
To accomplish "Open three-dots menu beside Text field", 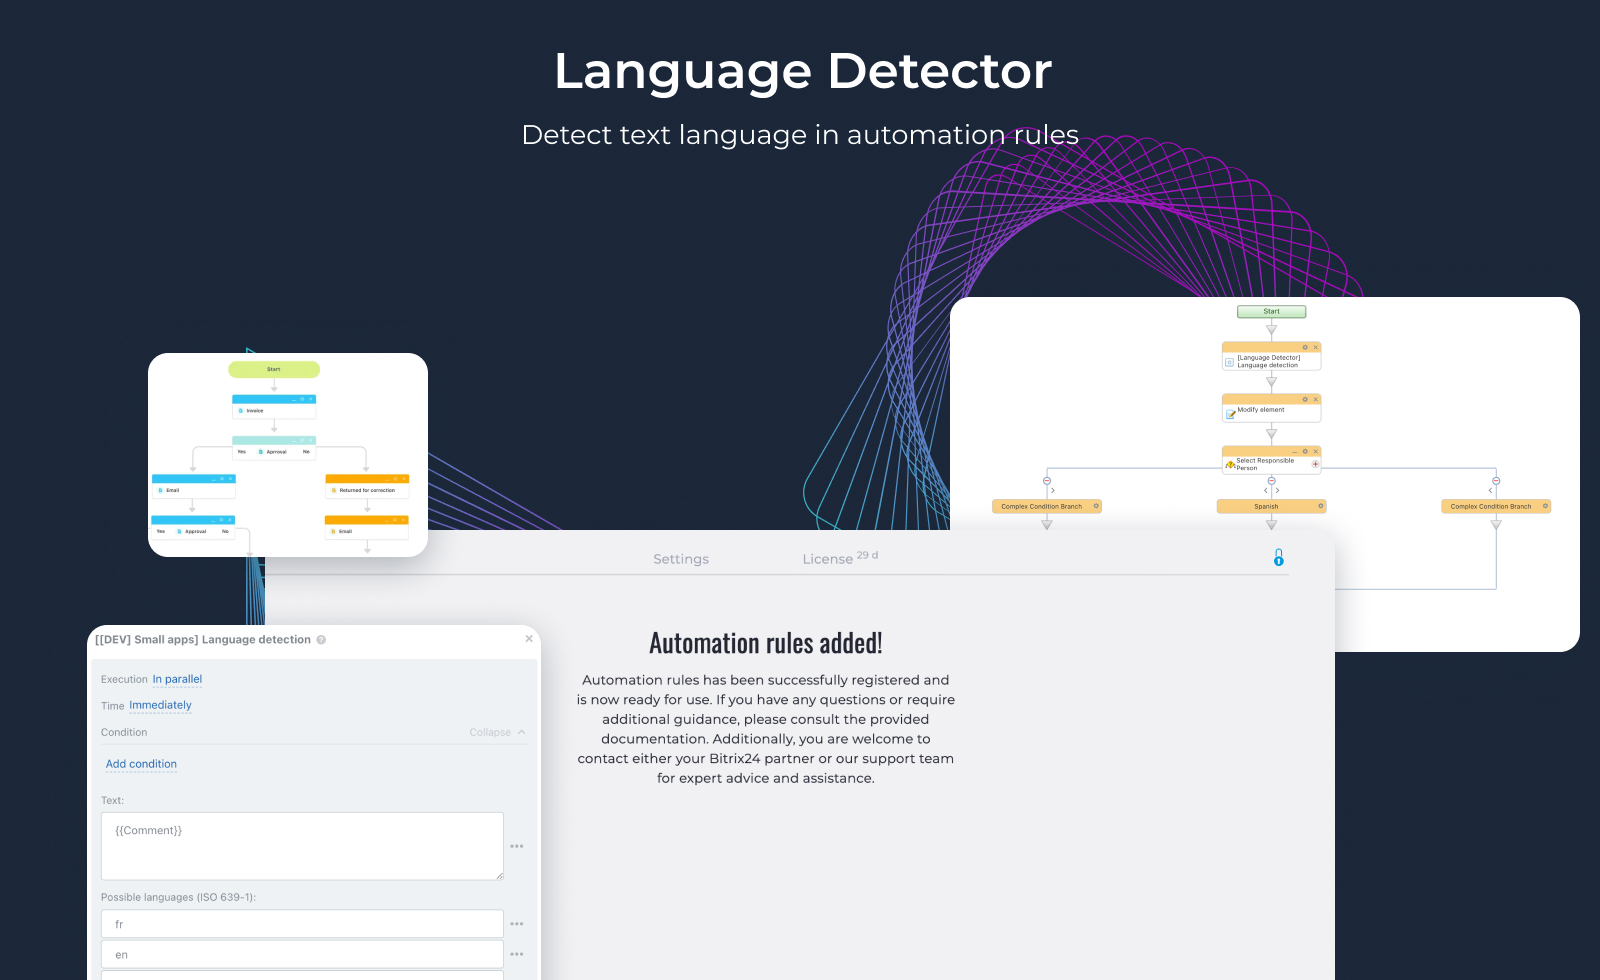I will (x=517, y=846).
